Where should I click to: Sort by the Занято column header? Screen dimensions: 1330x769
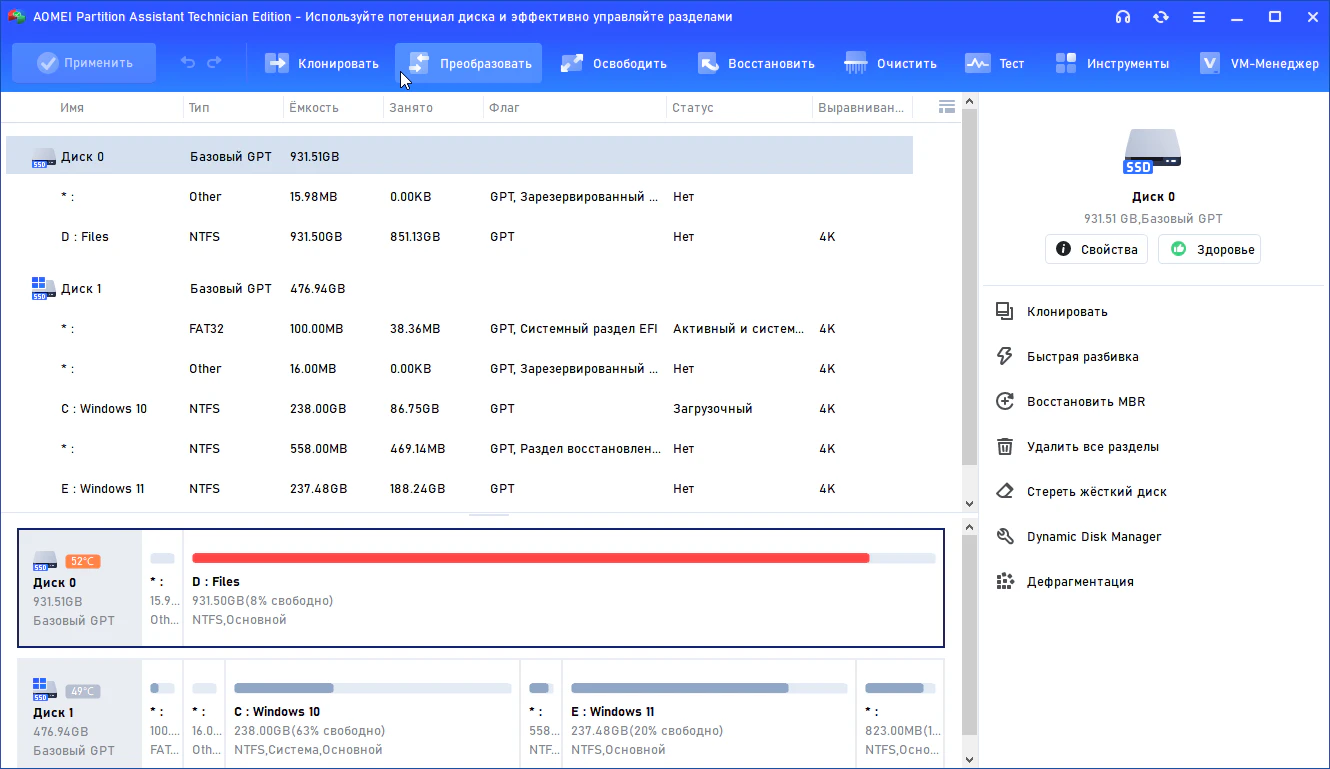pyautogui.click(x=411, y=107)
